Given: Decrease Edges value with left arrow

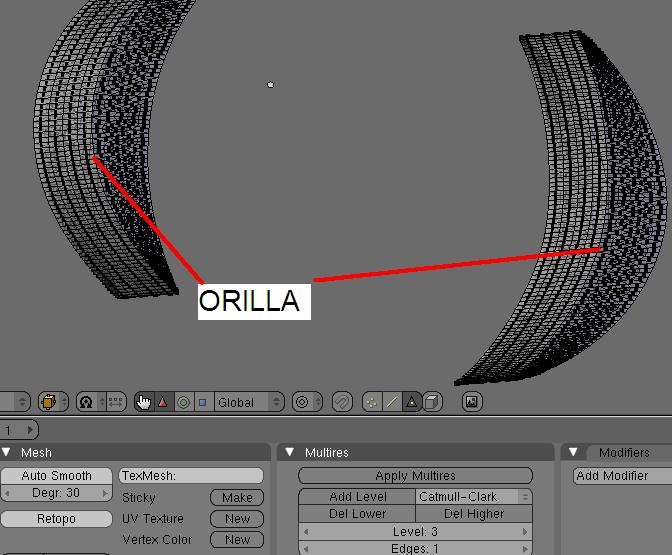Looking at the screenshot, I should (306, 549).
